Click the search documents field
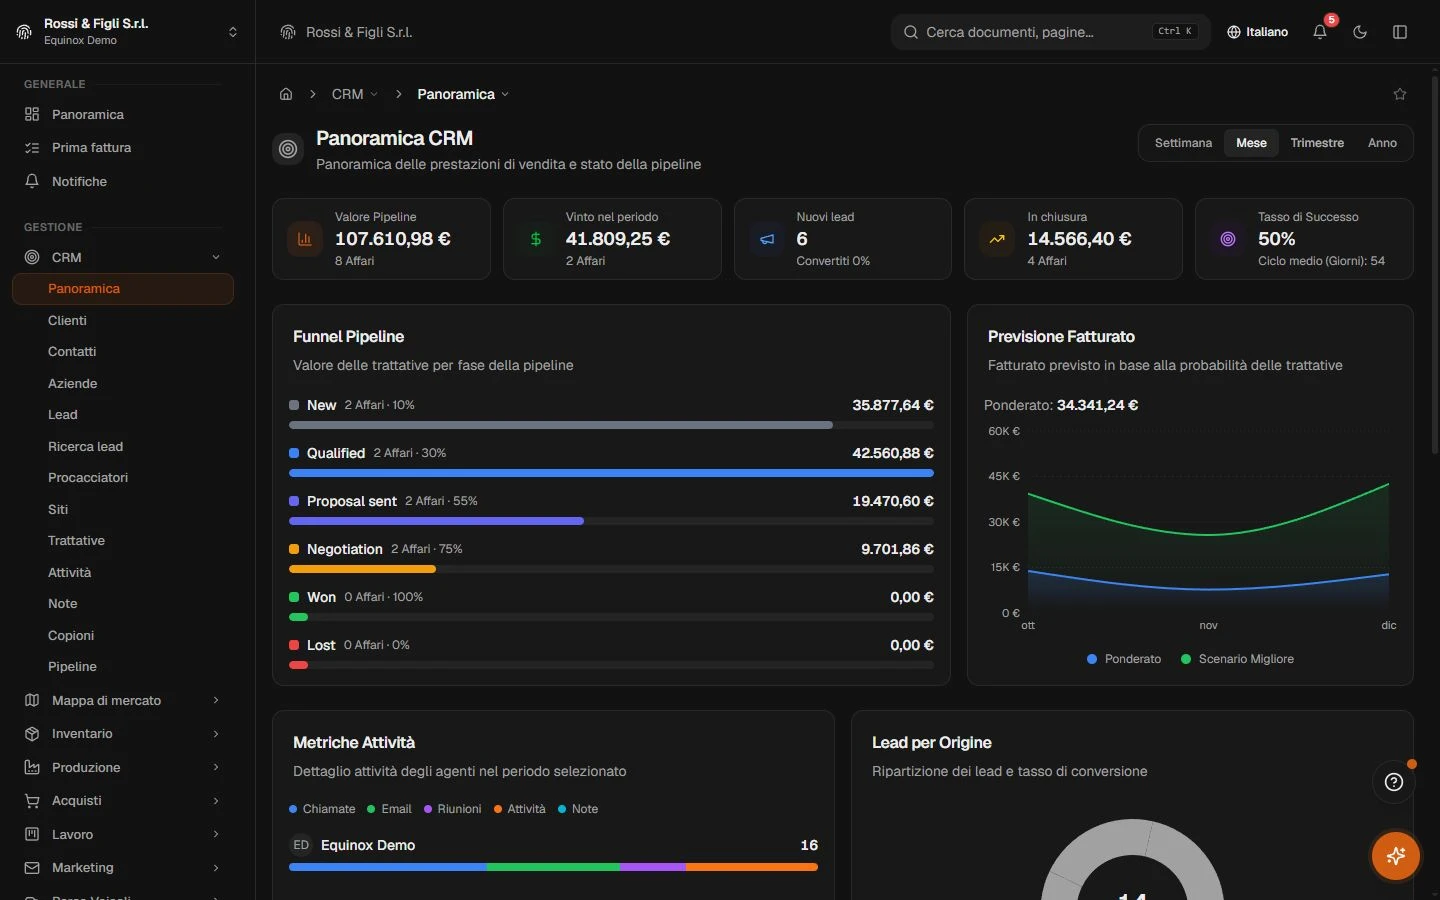Viewport: 1440px width, 900px height. 1050,32
